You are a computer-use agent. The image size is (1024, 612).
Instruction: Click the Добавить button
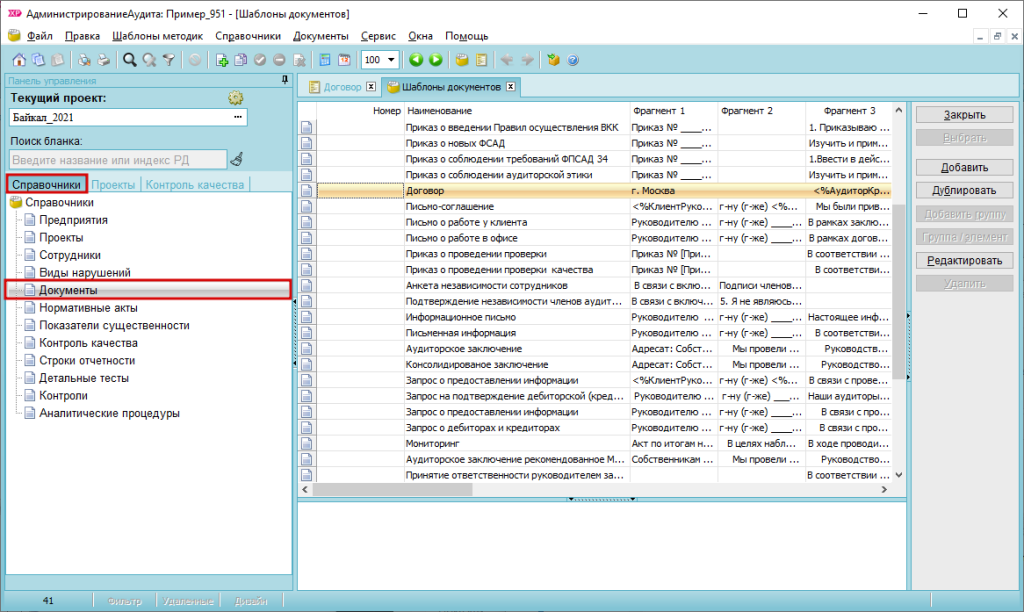pos(965,168)
